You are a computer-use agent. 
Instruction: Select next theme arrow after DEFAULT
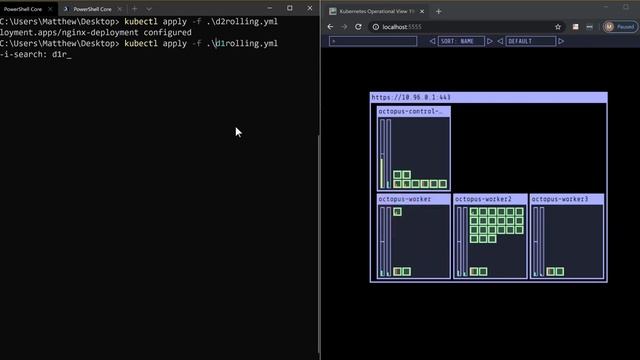(561, 41)
